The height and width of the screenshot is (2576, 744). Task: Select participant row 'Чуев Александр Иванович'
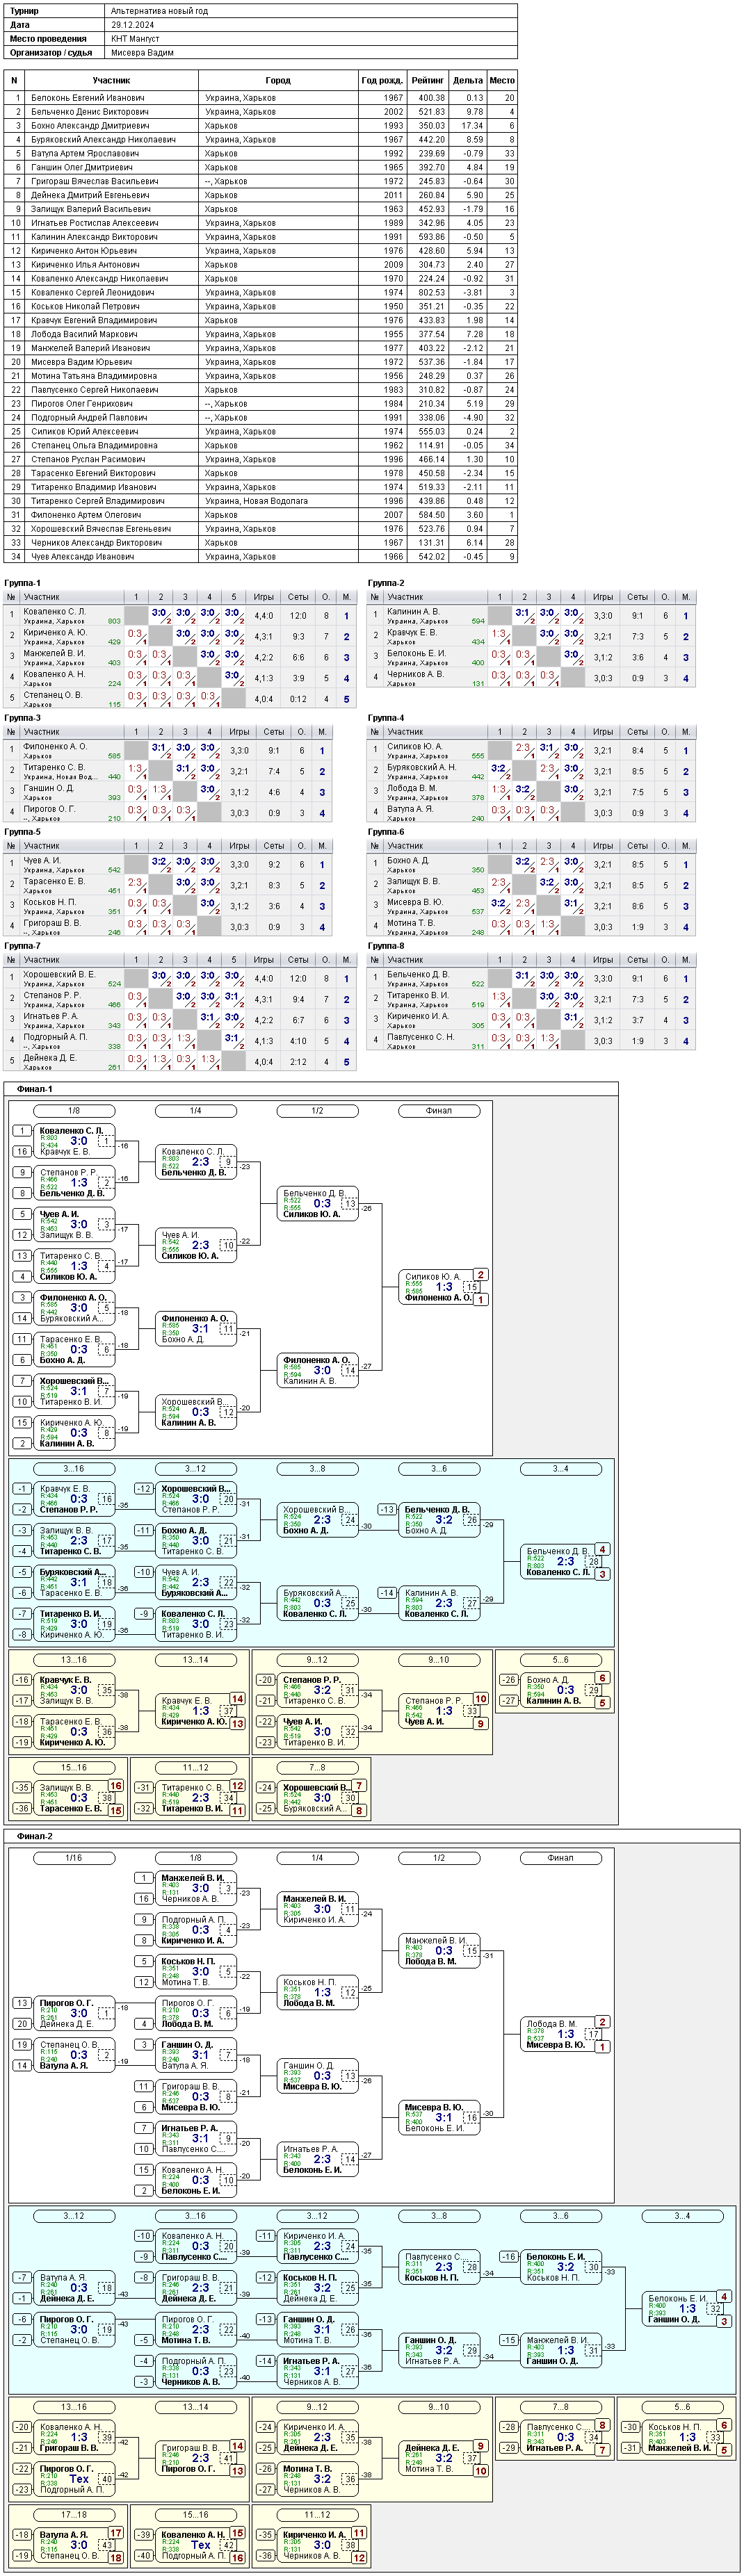pyautogui.click(x=261, y=556)
